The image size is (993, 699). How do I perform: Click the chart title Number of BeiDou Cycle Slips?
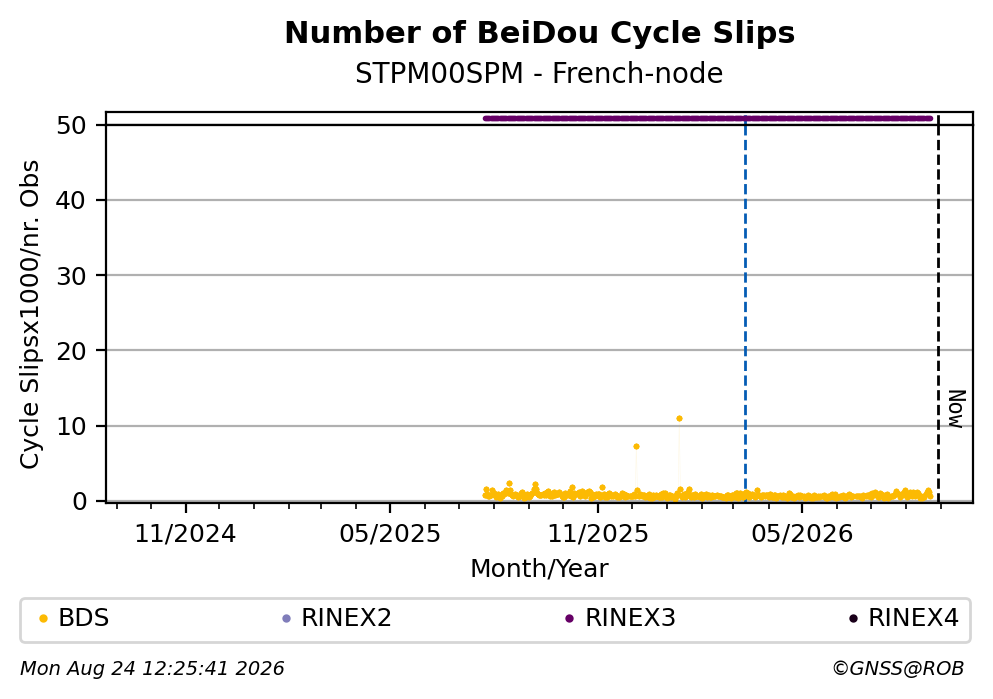(540, 33)
